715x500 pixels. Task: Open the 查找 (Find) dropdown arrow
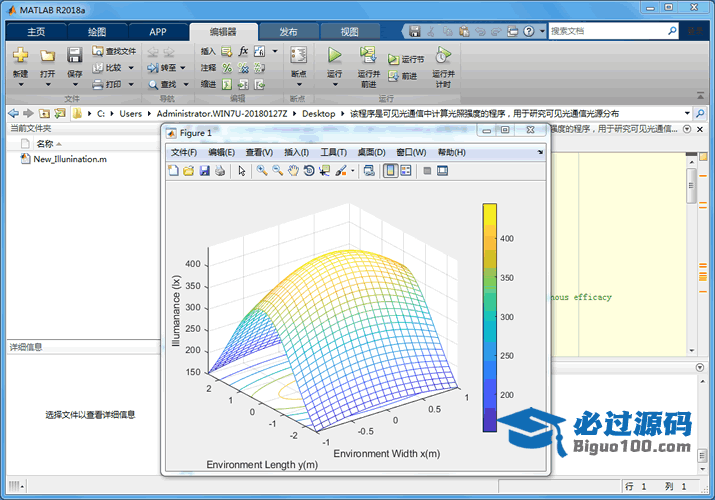pos(186,84)
